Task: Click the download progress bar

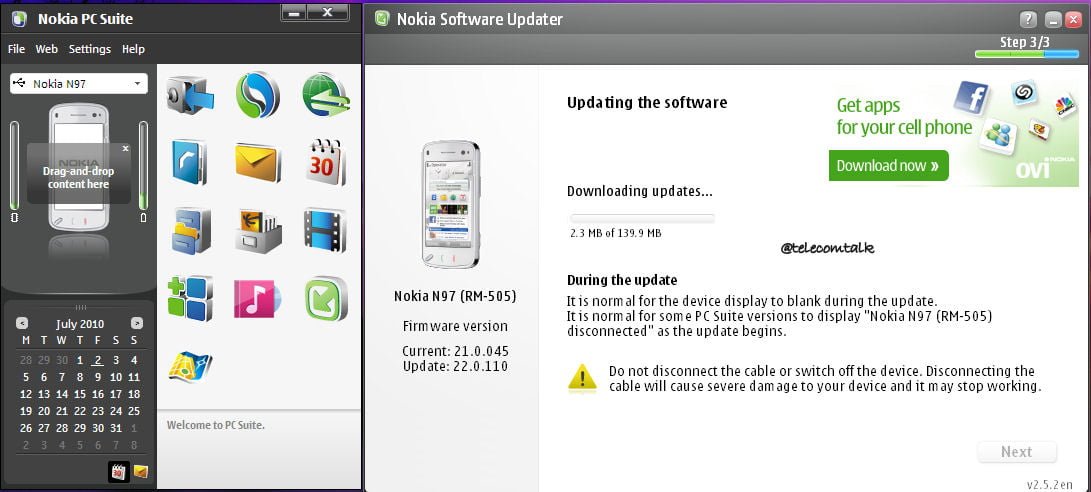Action: point(642,219)
